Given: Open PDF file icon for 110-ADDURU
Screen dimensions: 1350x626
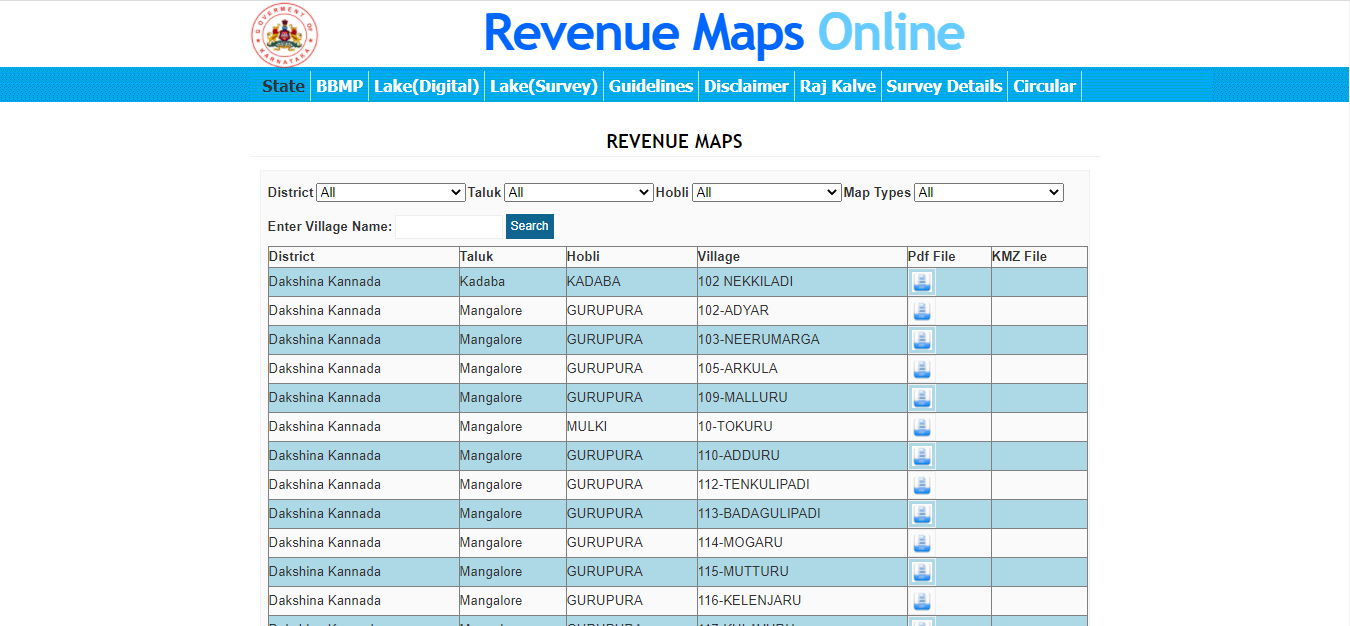Looking at the screenshot, I should pyautogui.click(x=922, y=456).
